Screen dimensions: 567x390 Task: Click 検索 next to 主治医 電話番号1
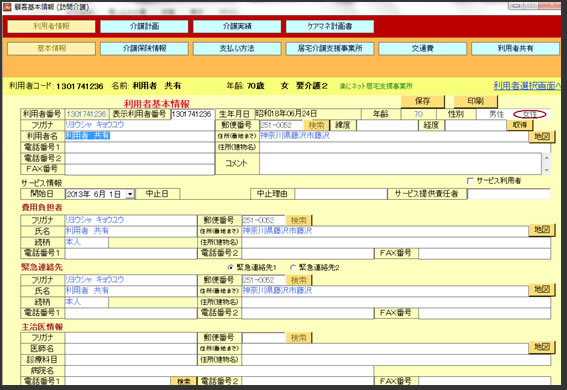[x=184, y=381]
